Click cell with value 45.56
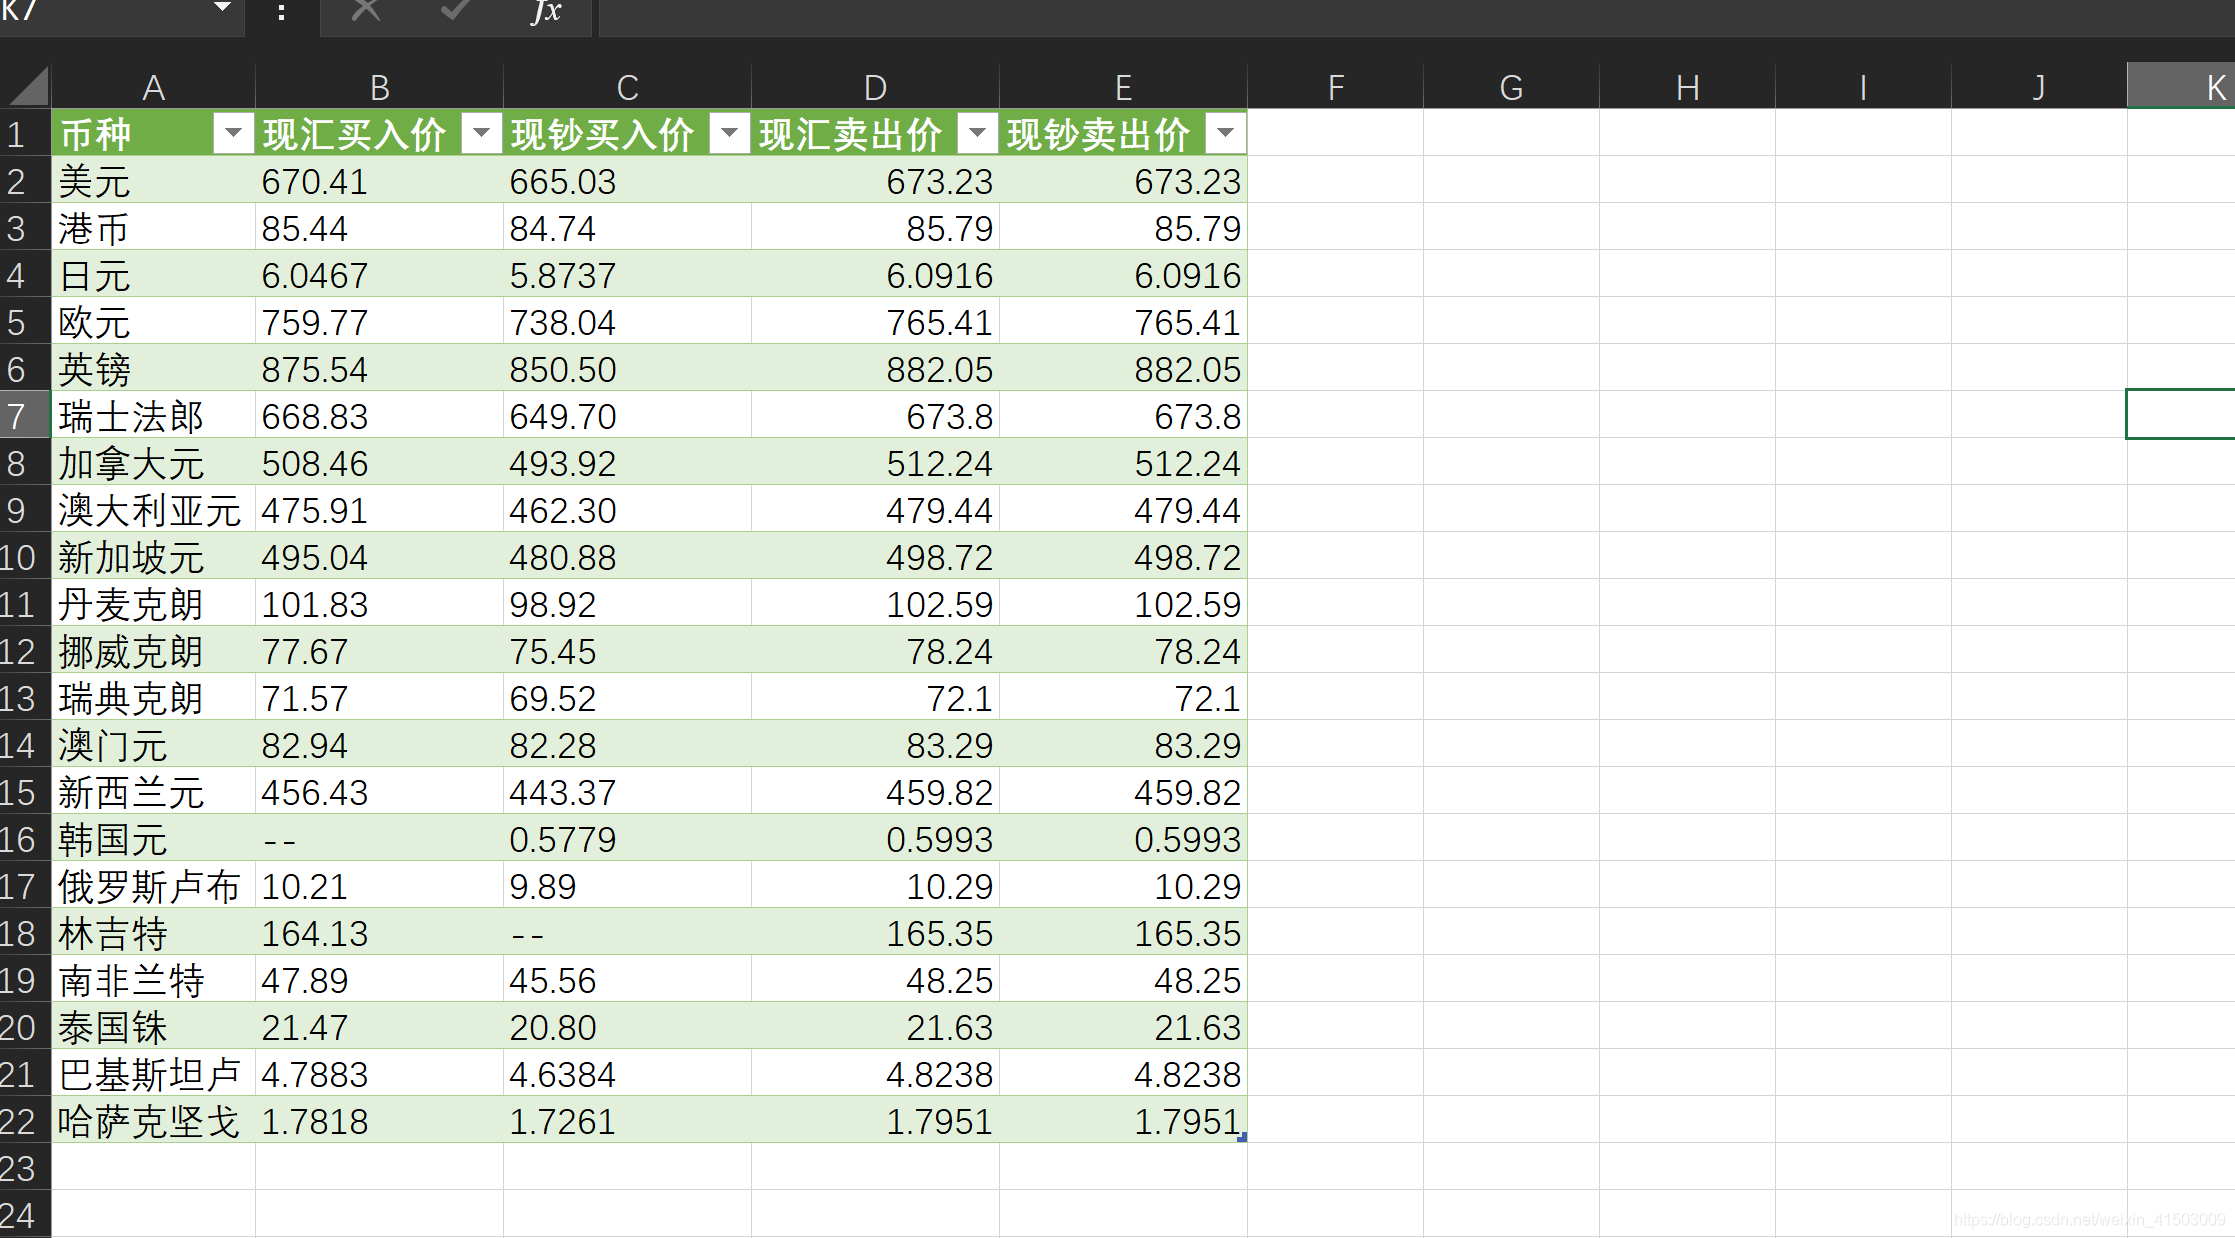Image resolution: width=2235 pixels, height=1238 pixels. pyautogui.click(x=628, y=979)
